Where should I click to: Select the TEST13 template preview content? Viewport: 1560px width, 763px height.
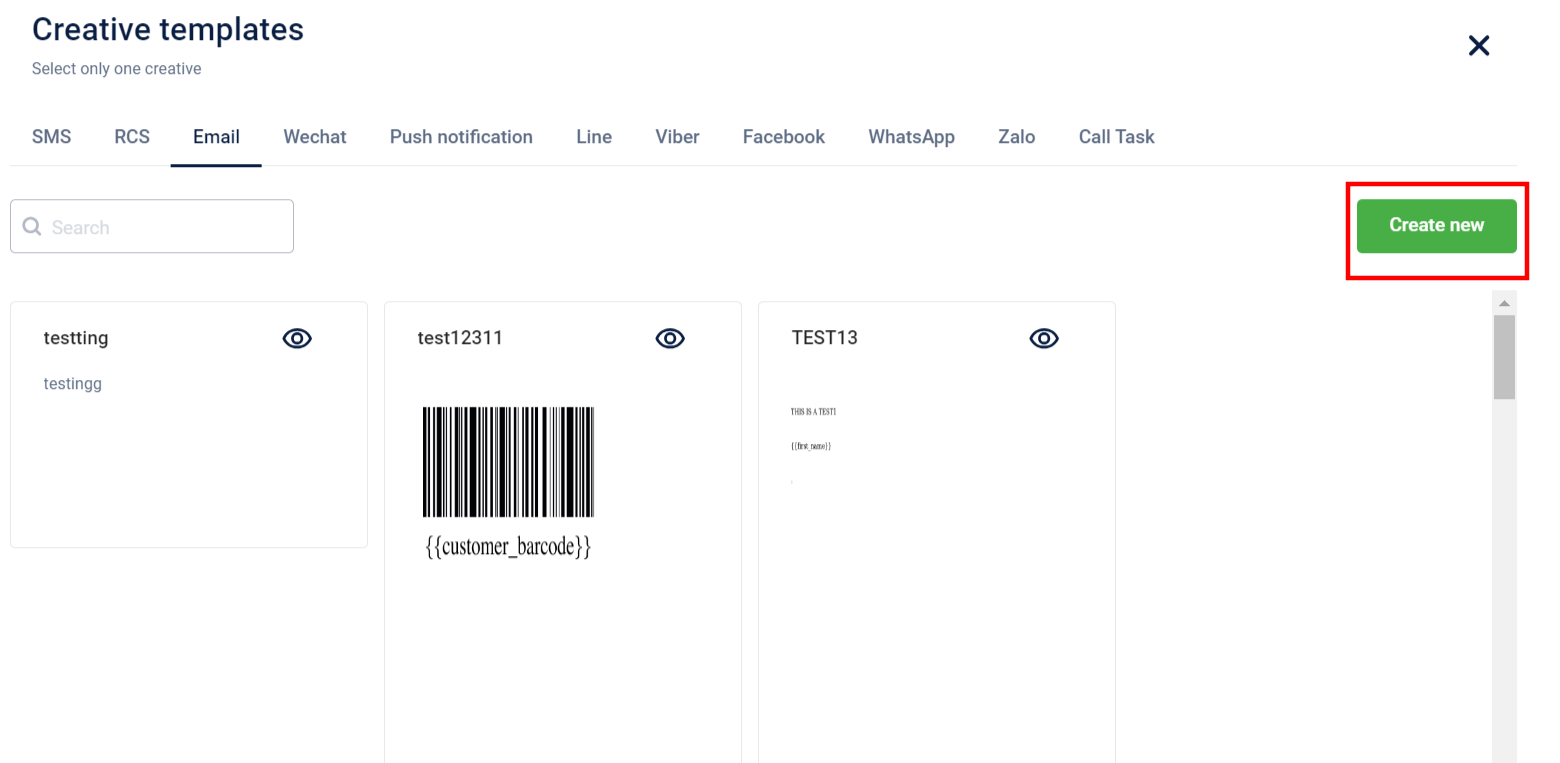click(813, 446)
